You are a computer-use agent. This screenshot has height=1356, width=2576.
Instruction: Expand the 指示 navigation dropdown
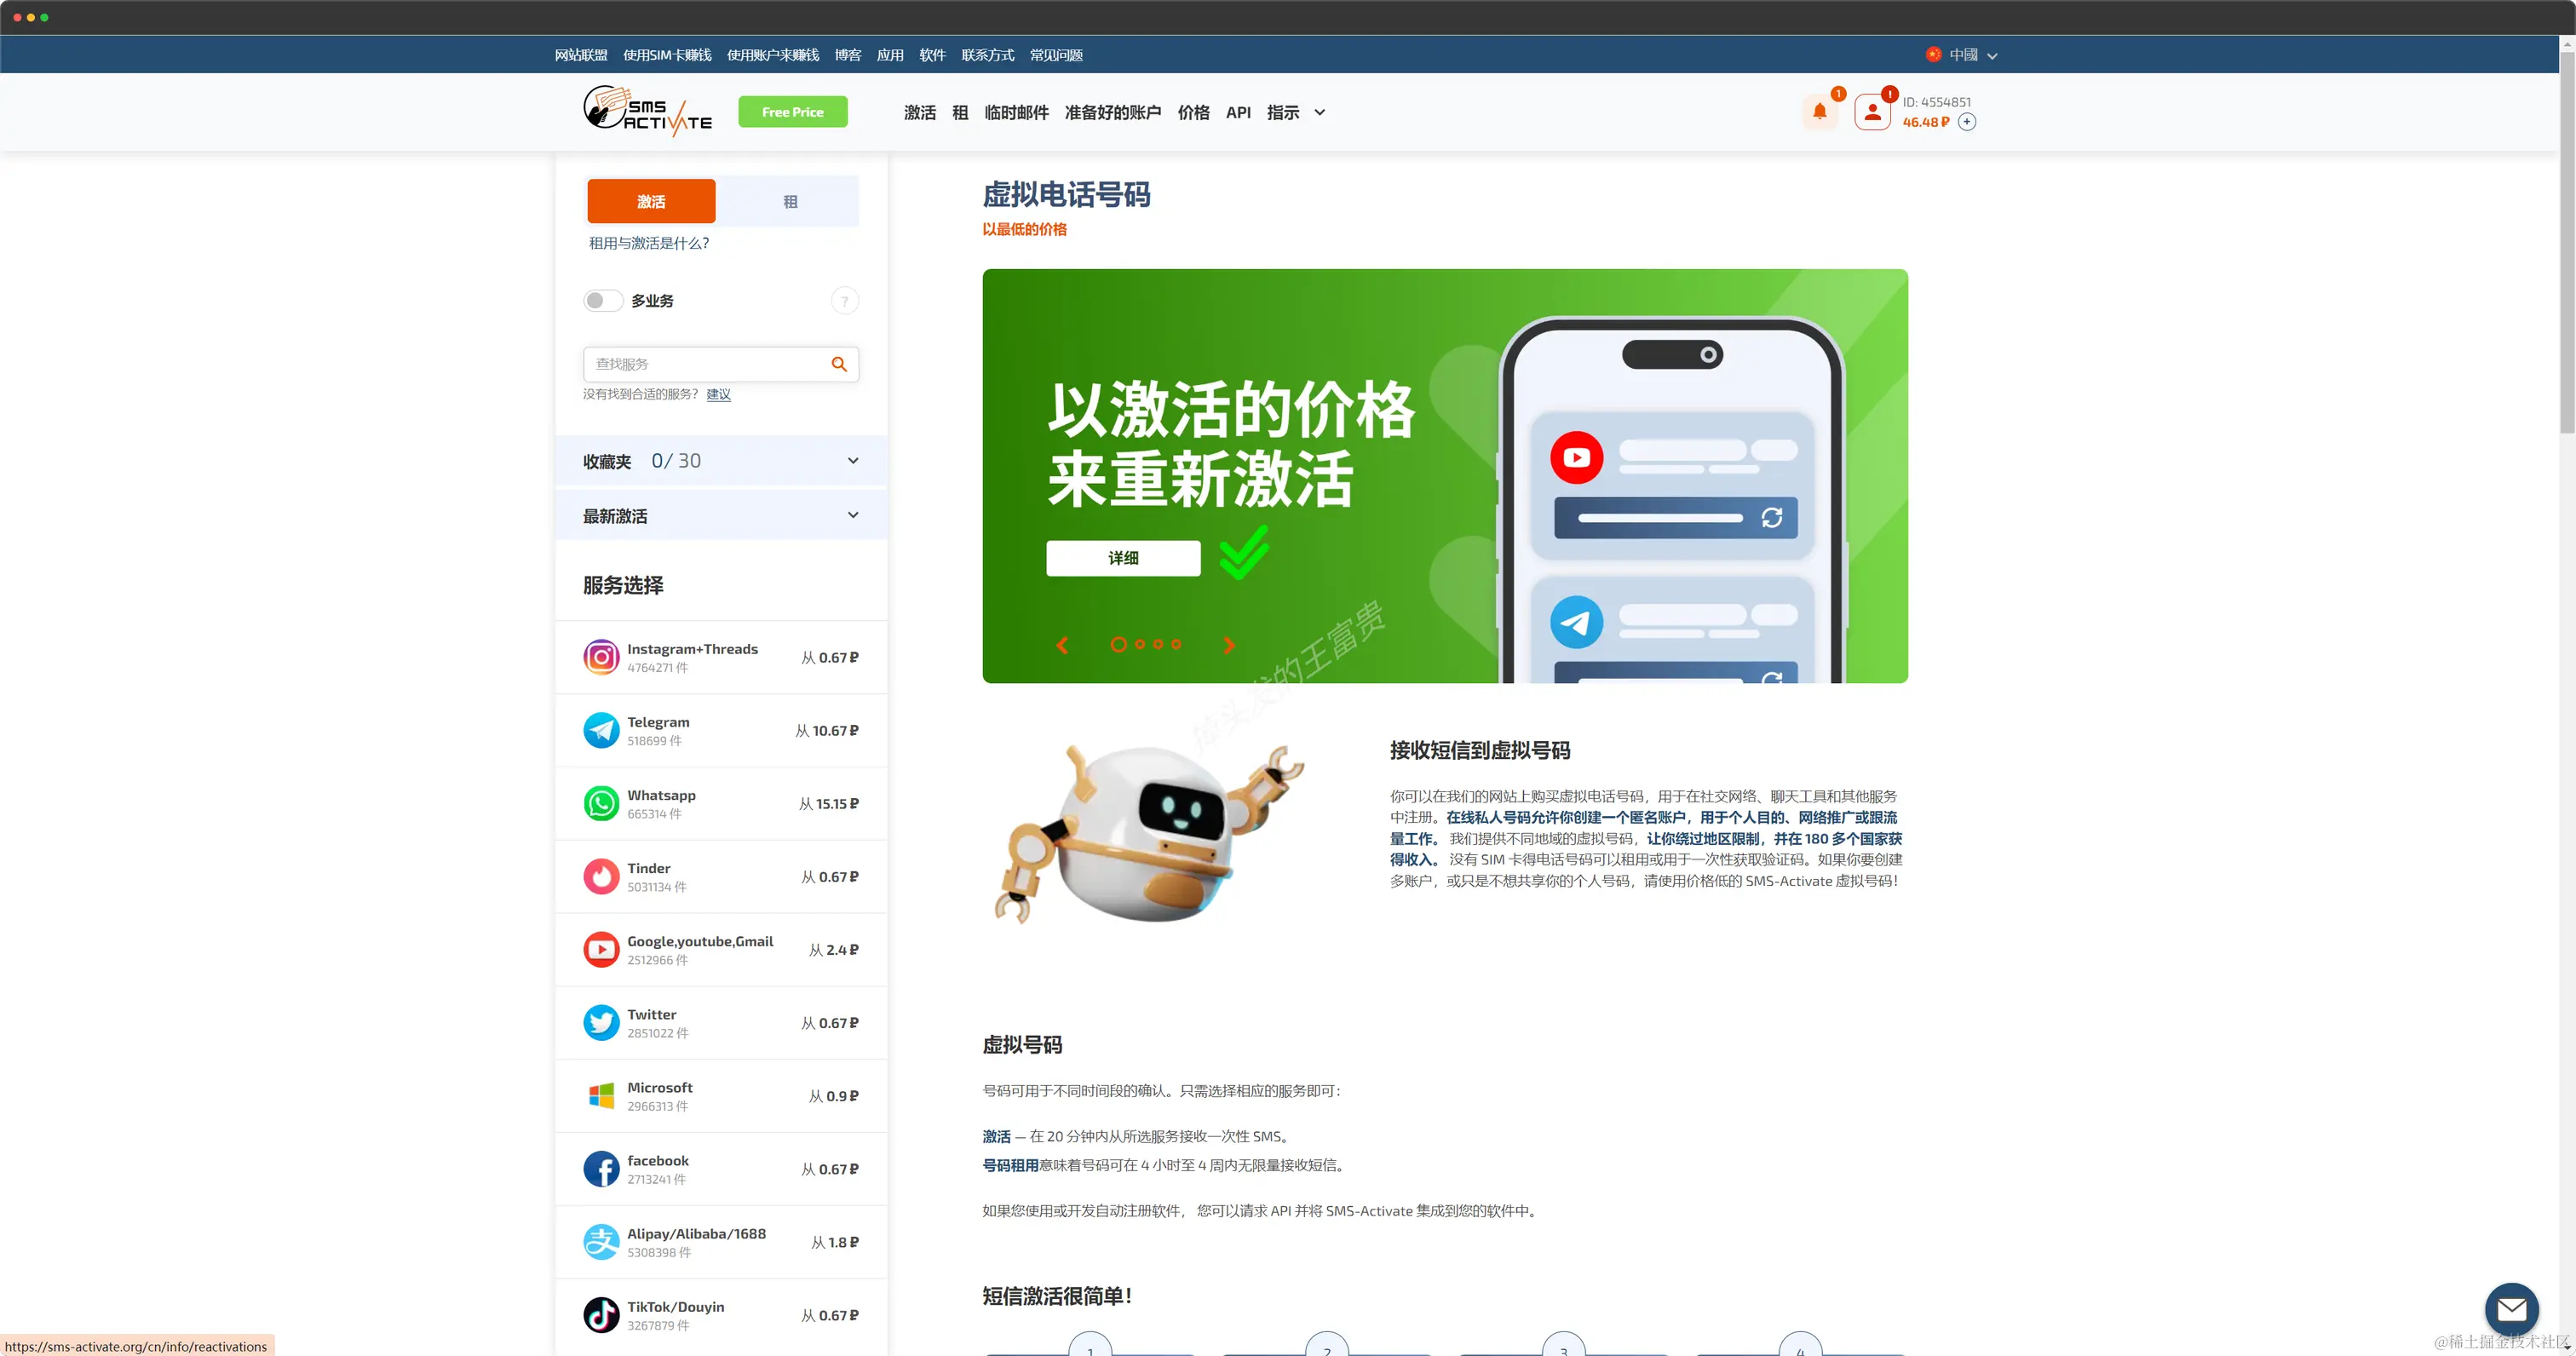coord(1296,112)
